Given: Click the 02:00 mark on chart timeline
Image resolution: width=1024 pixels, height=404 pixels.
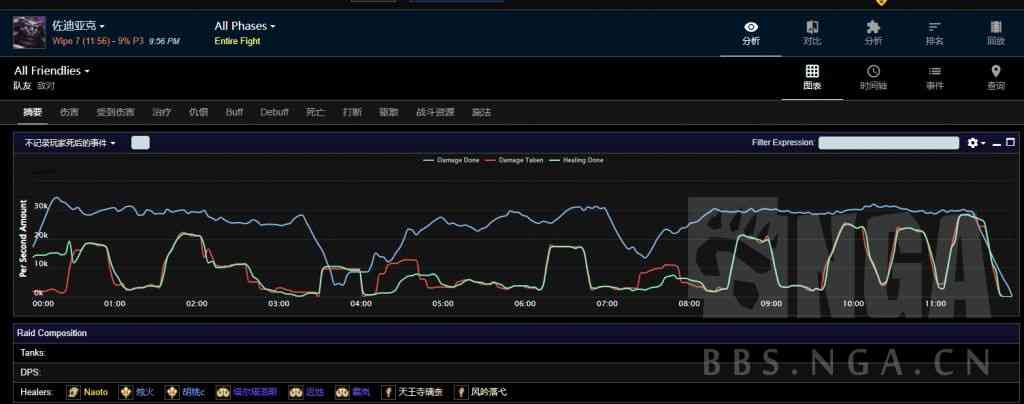Looking at the screenshot, I should click(x=197, y=304).
